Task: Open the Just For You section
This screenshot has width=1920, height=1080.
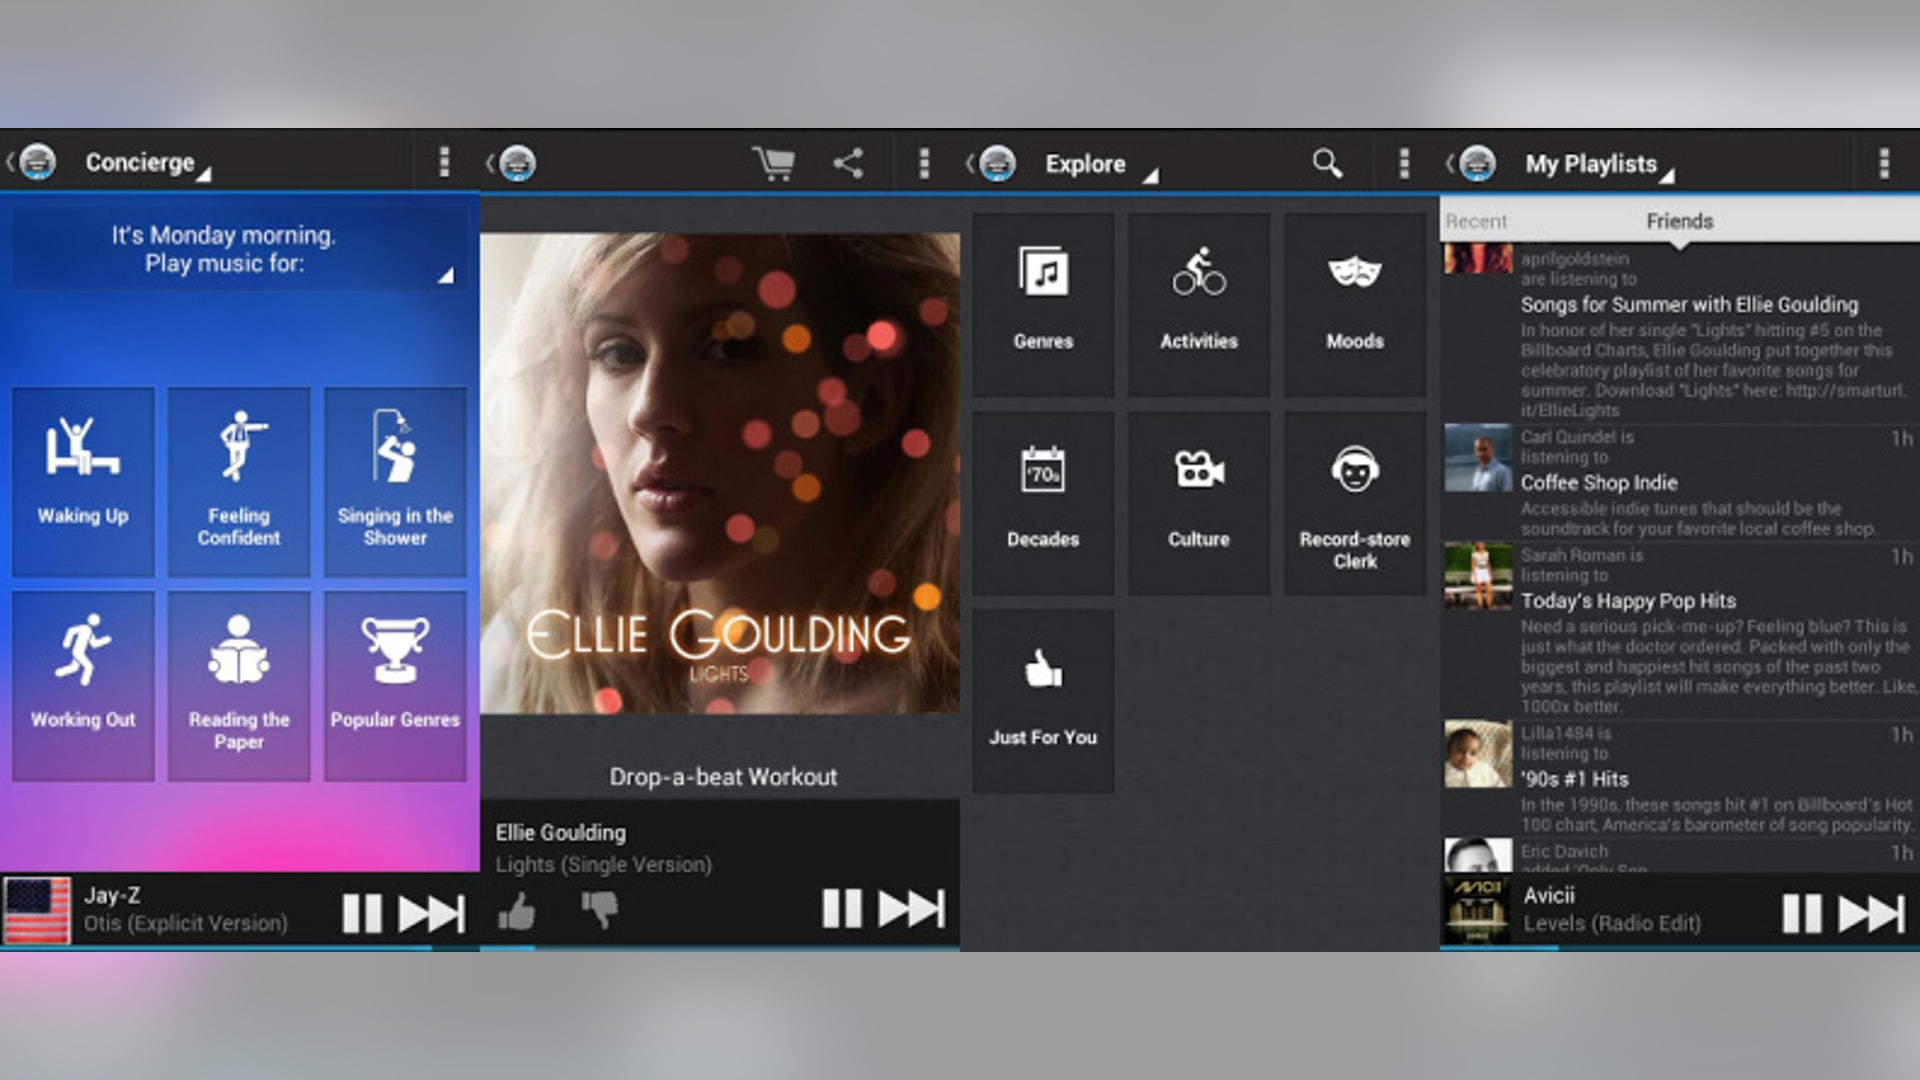Action: coord(1042,697)
